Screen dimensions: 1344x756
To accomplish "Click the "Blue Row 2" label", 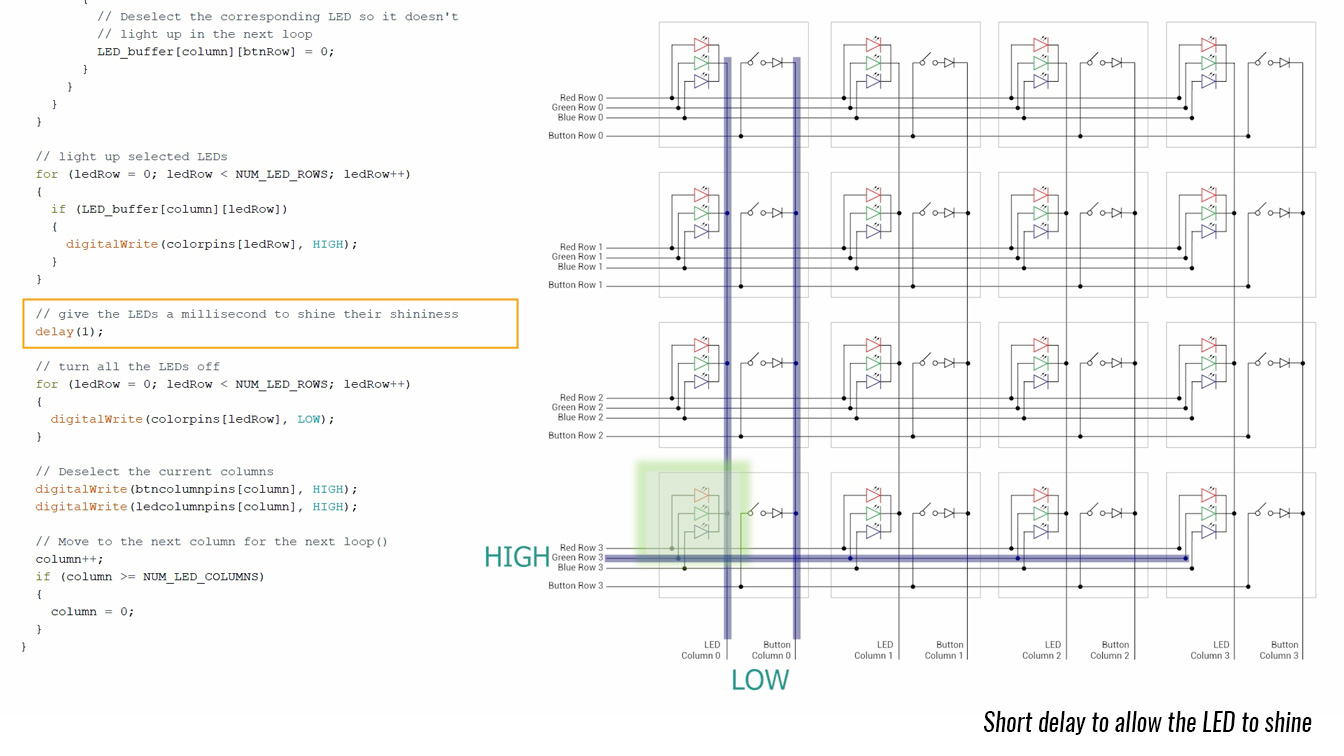I will (581, 418).
